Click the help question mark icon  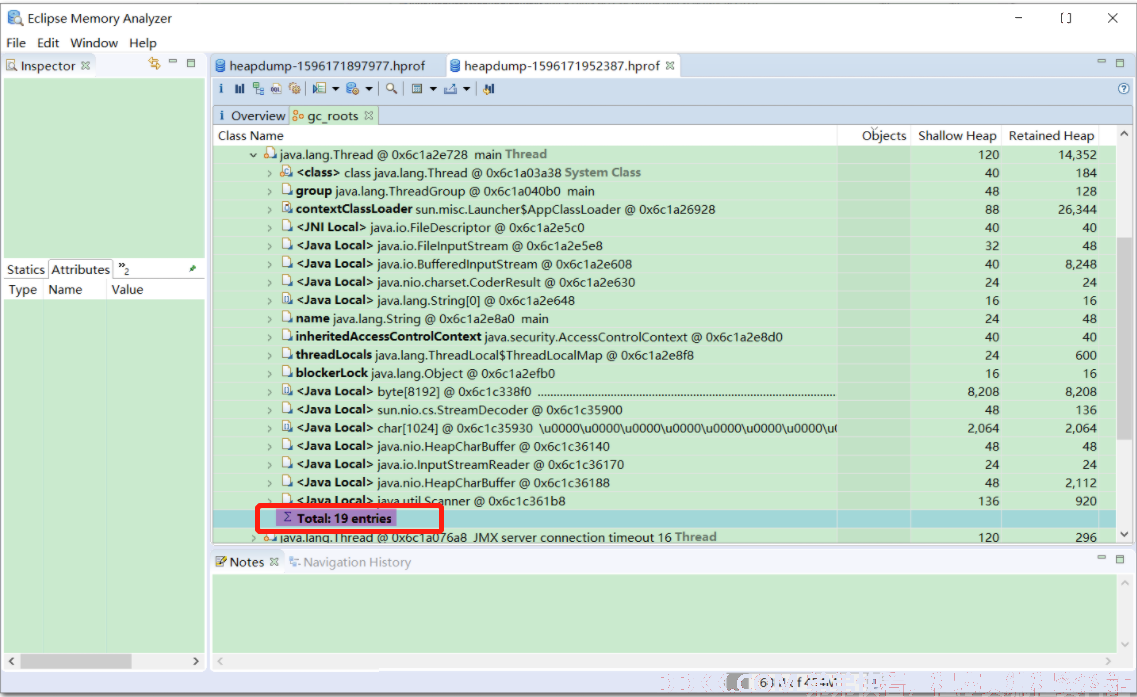point(1123,88)
